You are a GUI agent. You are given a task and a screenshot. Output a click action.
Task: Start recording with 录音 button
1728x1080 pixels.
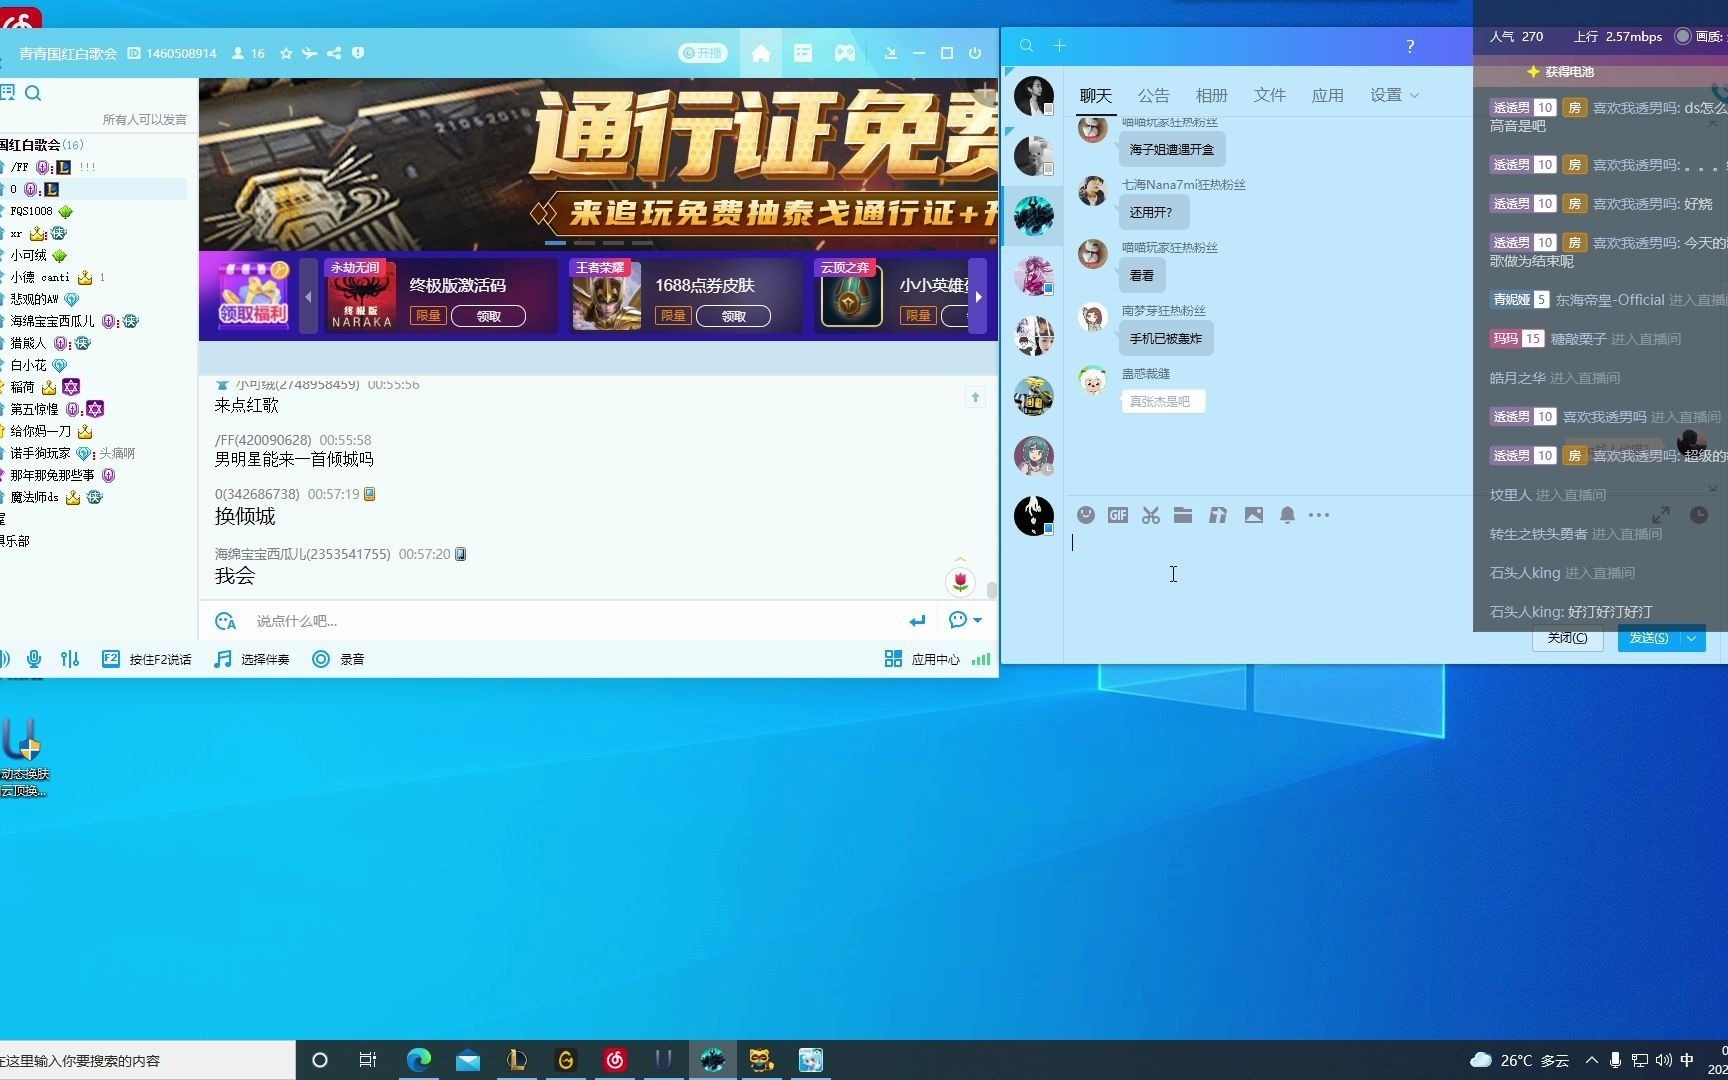(338, 659)
